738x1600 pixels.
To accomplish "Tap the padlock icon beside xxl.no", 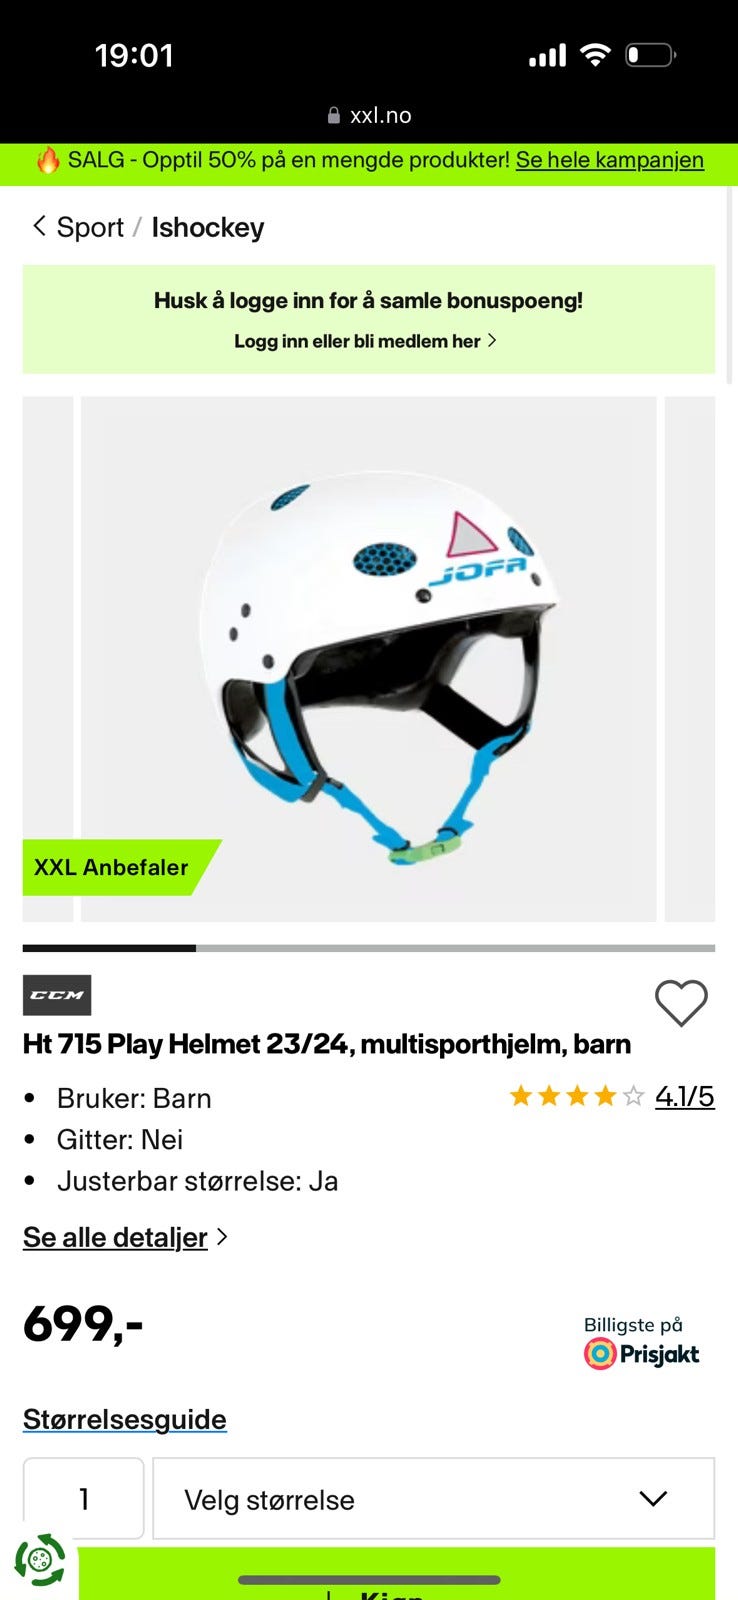I will click(334, 116).
